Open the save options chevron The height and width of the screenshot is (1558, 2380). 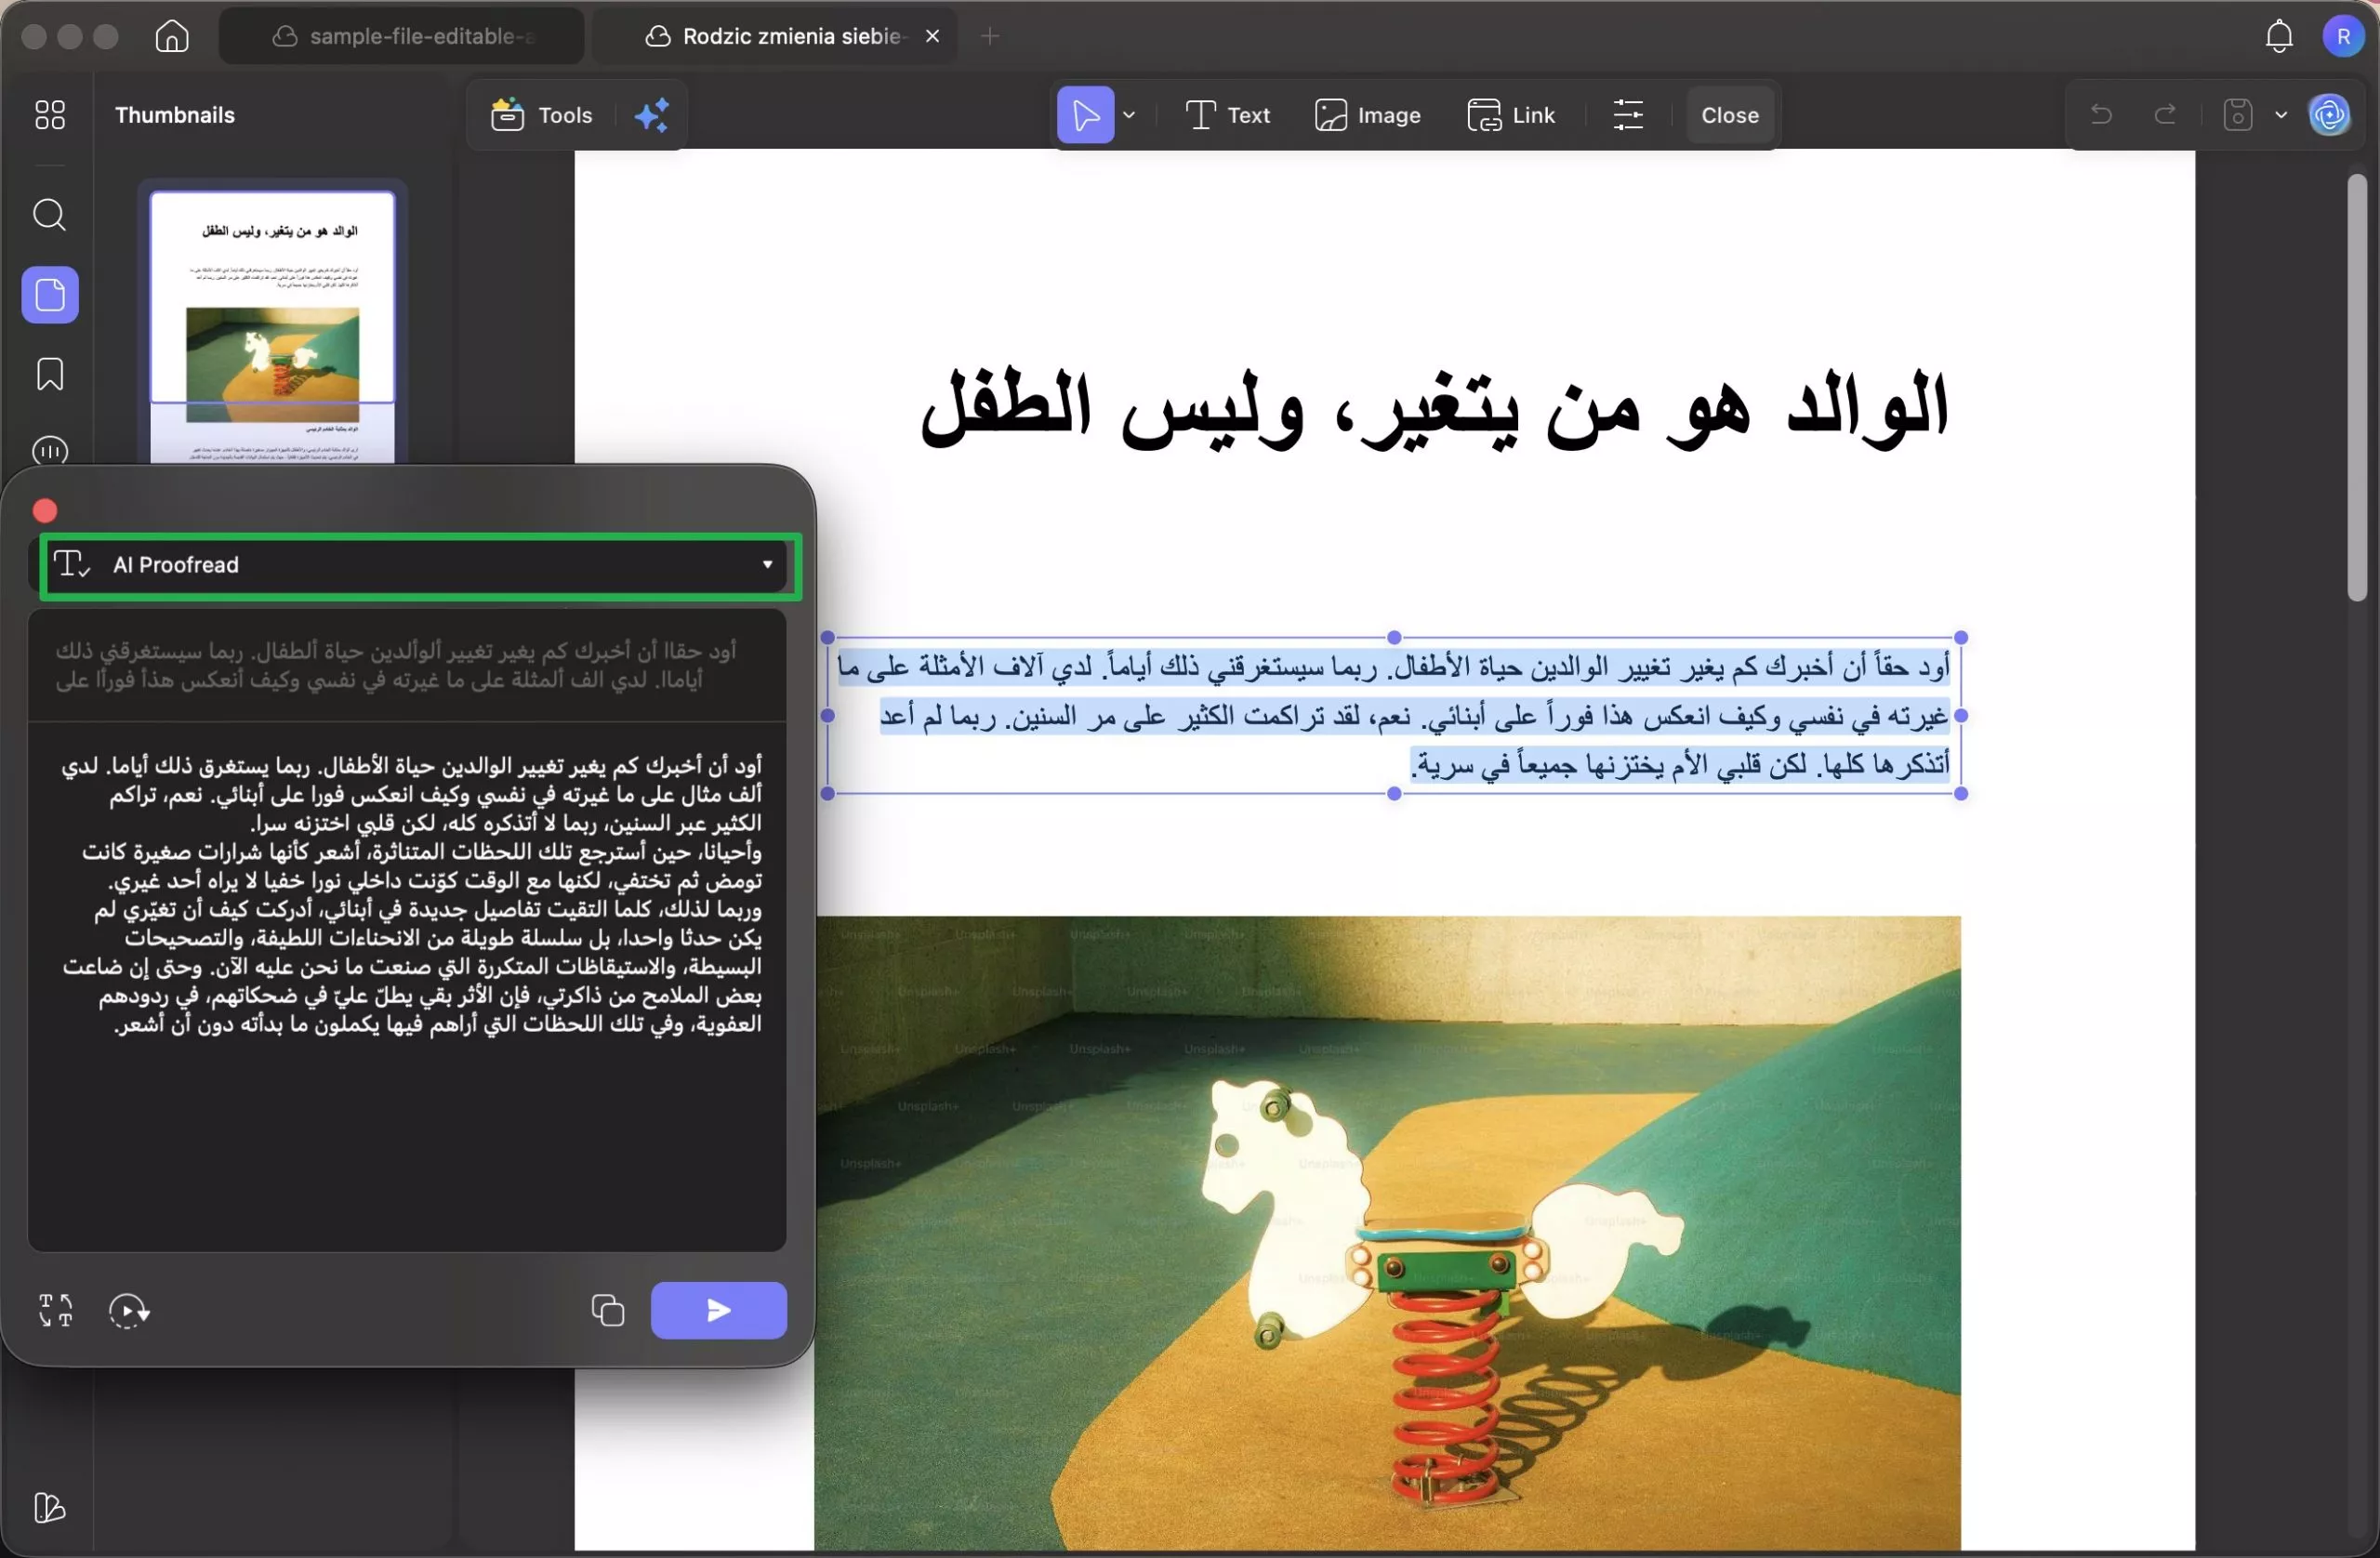pos(2281,114)
